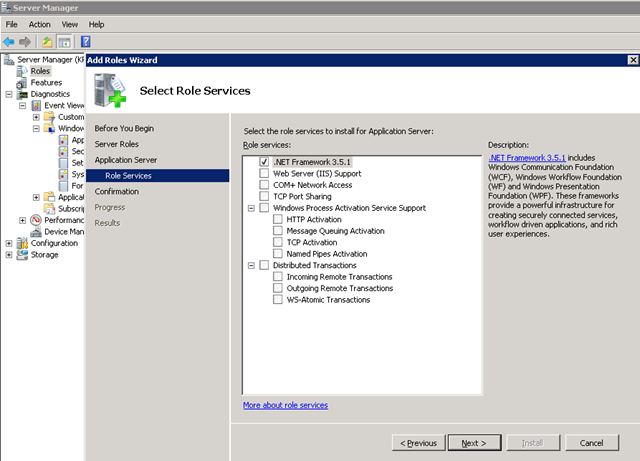Screen dimensions: 640x461
Task: Check Incoming Remote Transactions checkbox
Action: [x=278, y=277]
